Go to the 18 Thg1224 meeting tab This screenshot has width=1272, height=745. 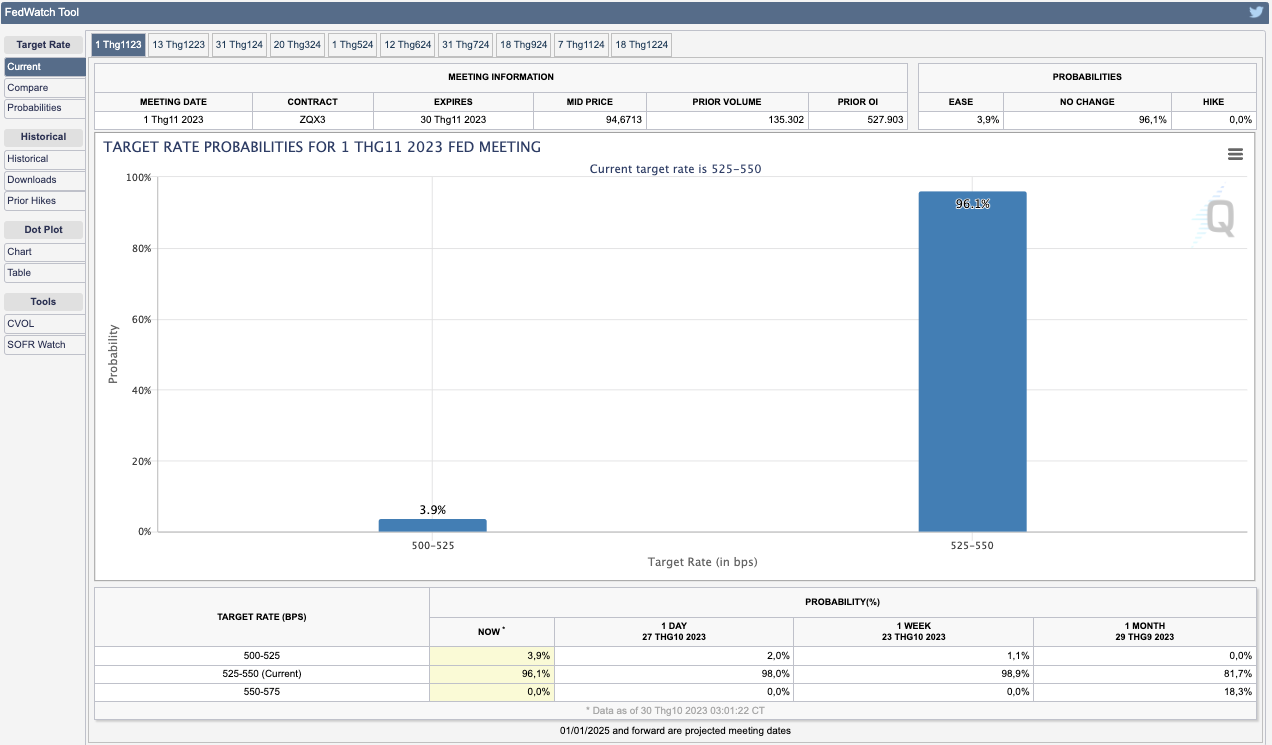[641, 45]
